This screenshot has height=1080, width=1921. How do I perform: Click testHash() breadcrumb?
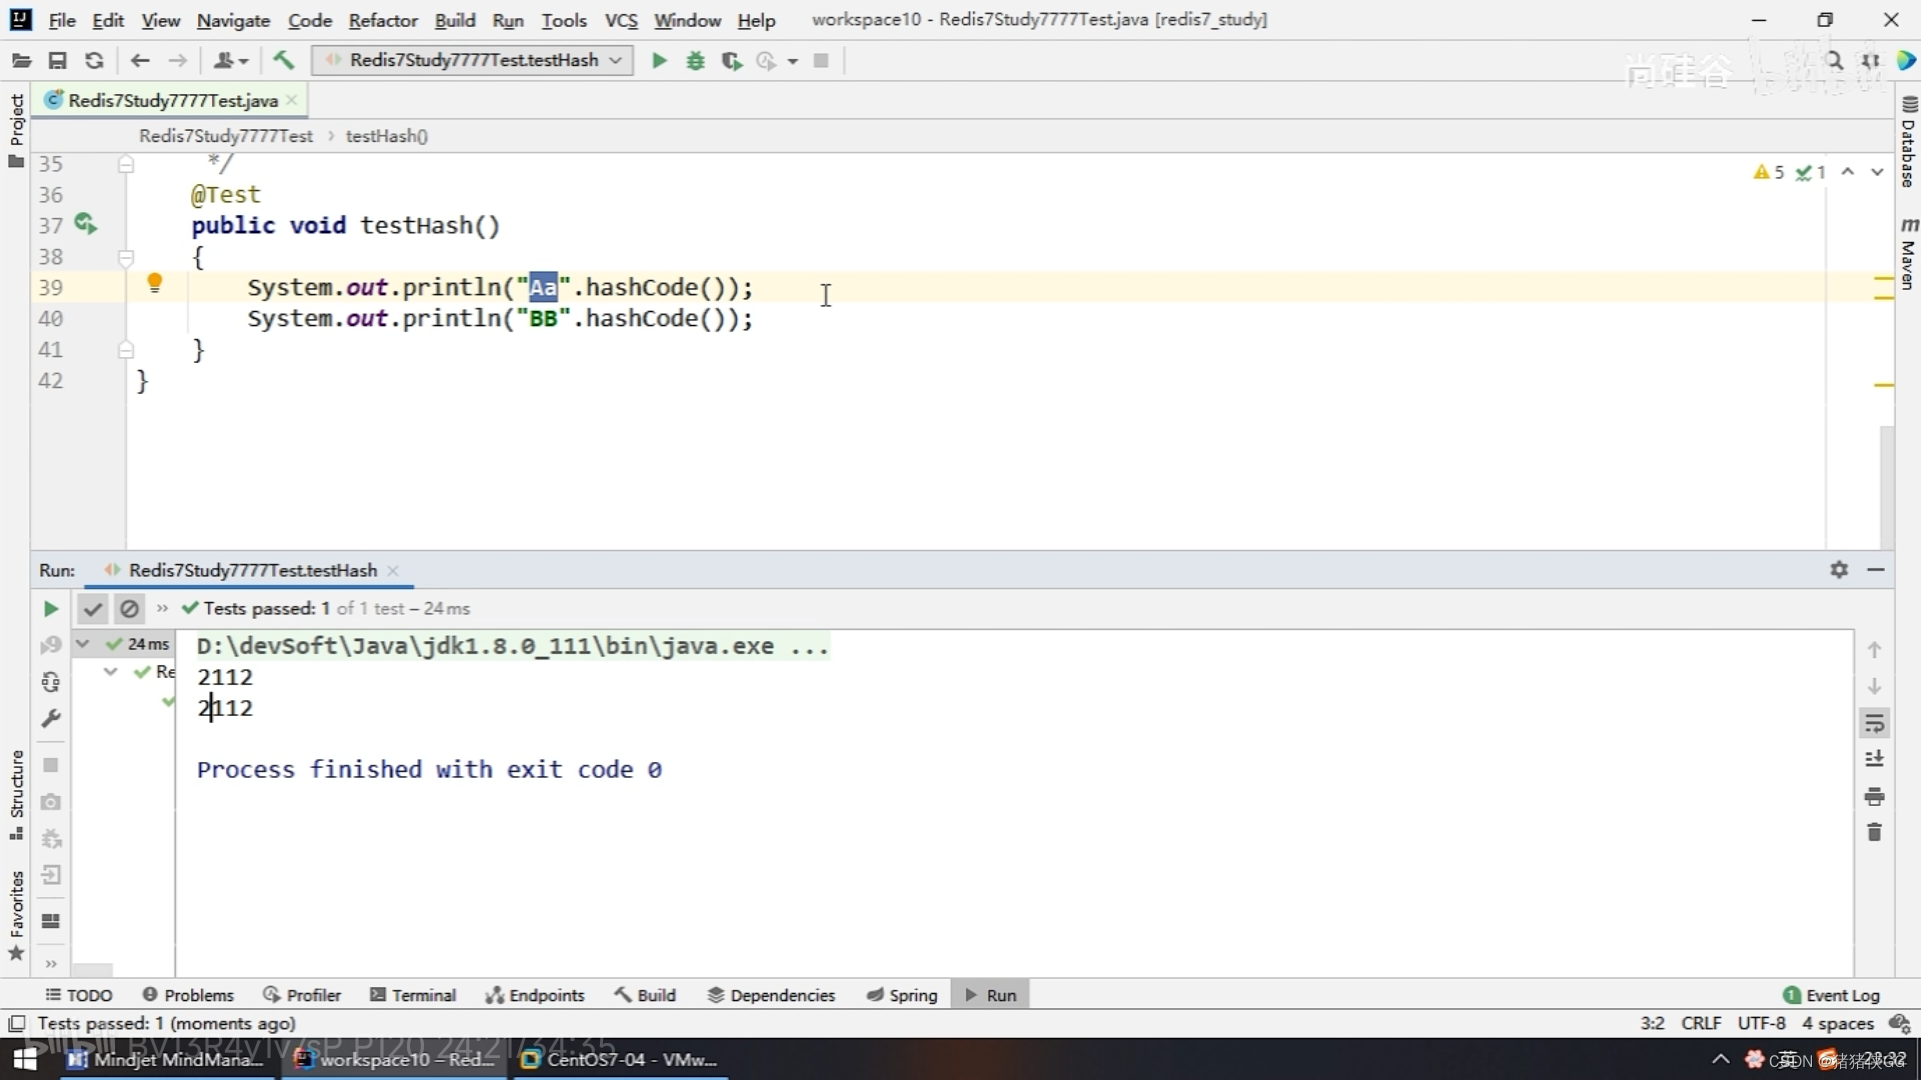coord(387,136)
